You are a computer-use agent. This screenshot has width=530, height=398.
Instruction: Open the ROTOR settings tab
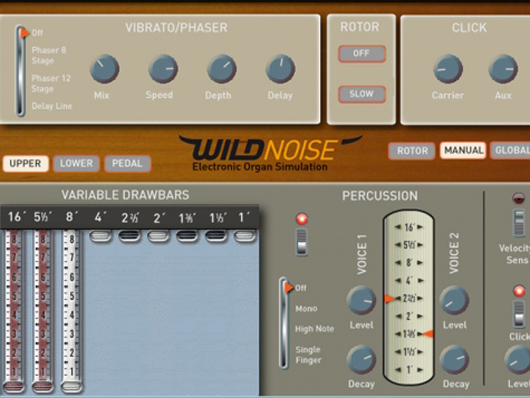(412, 151)
